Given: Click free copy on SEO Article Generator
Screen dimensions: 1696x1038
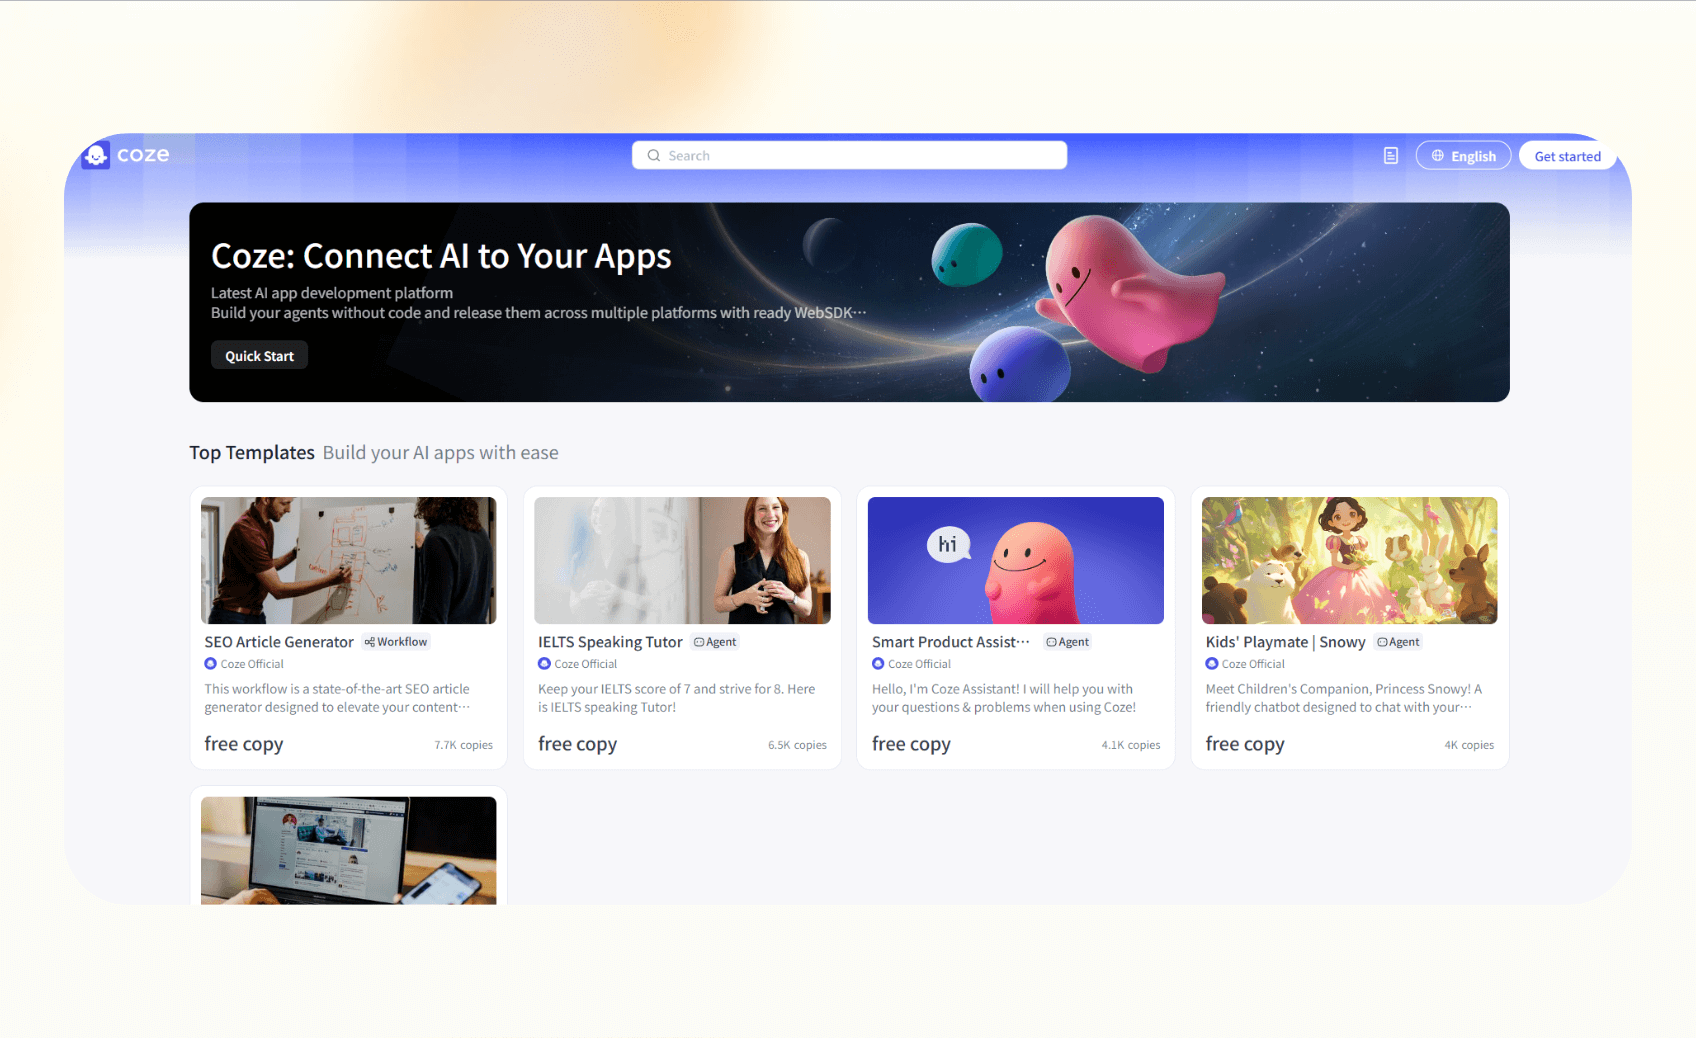Looking at the screenshot, I should click(x=244, y=744).
